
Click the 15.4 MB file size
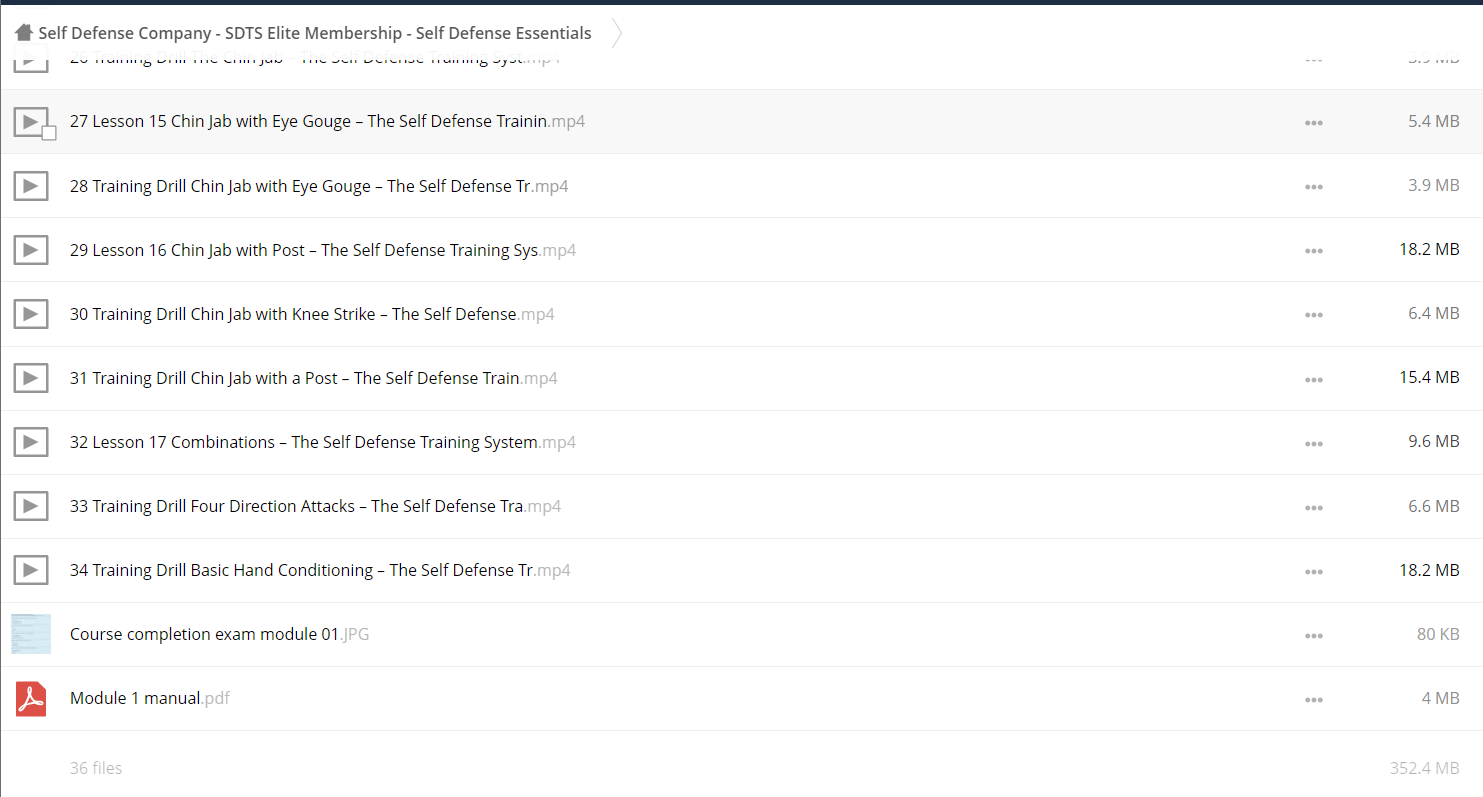(1429, 377)
